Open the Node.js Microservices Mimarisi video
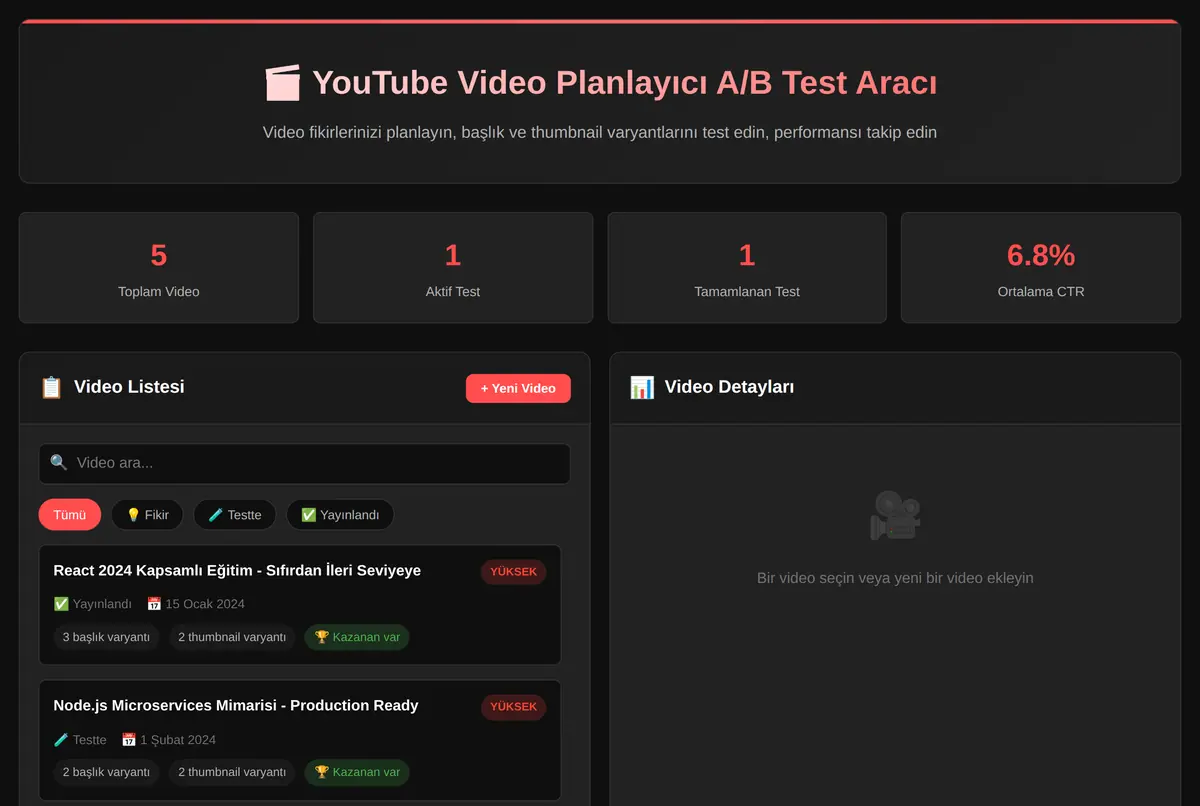Screen dimensions: 1200x806 [x=300, y=740]
